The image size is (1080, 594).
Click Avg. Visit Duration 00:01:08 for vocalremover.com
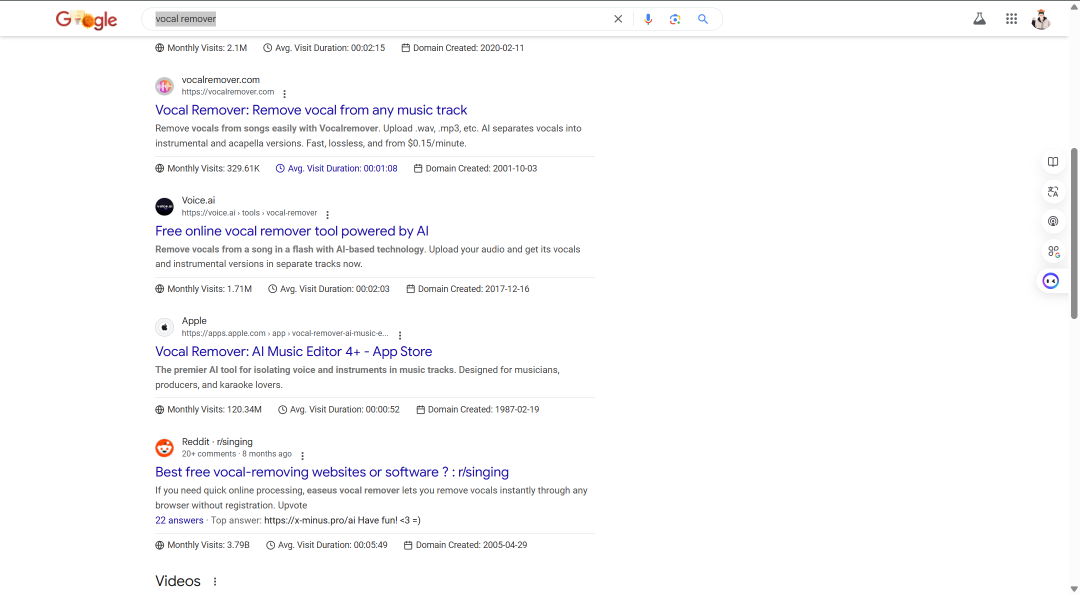342,168
